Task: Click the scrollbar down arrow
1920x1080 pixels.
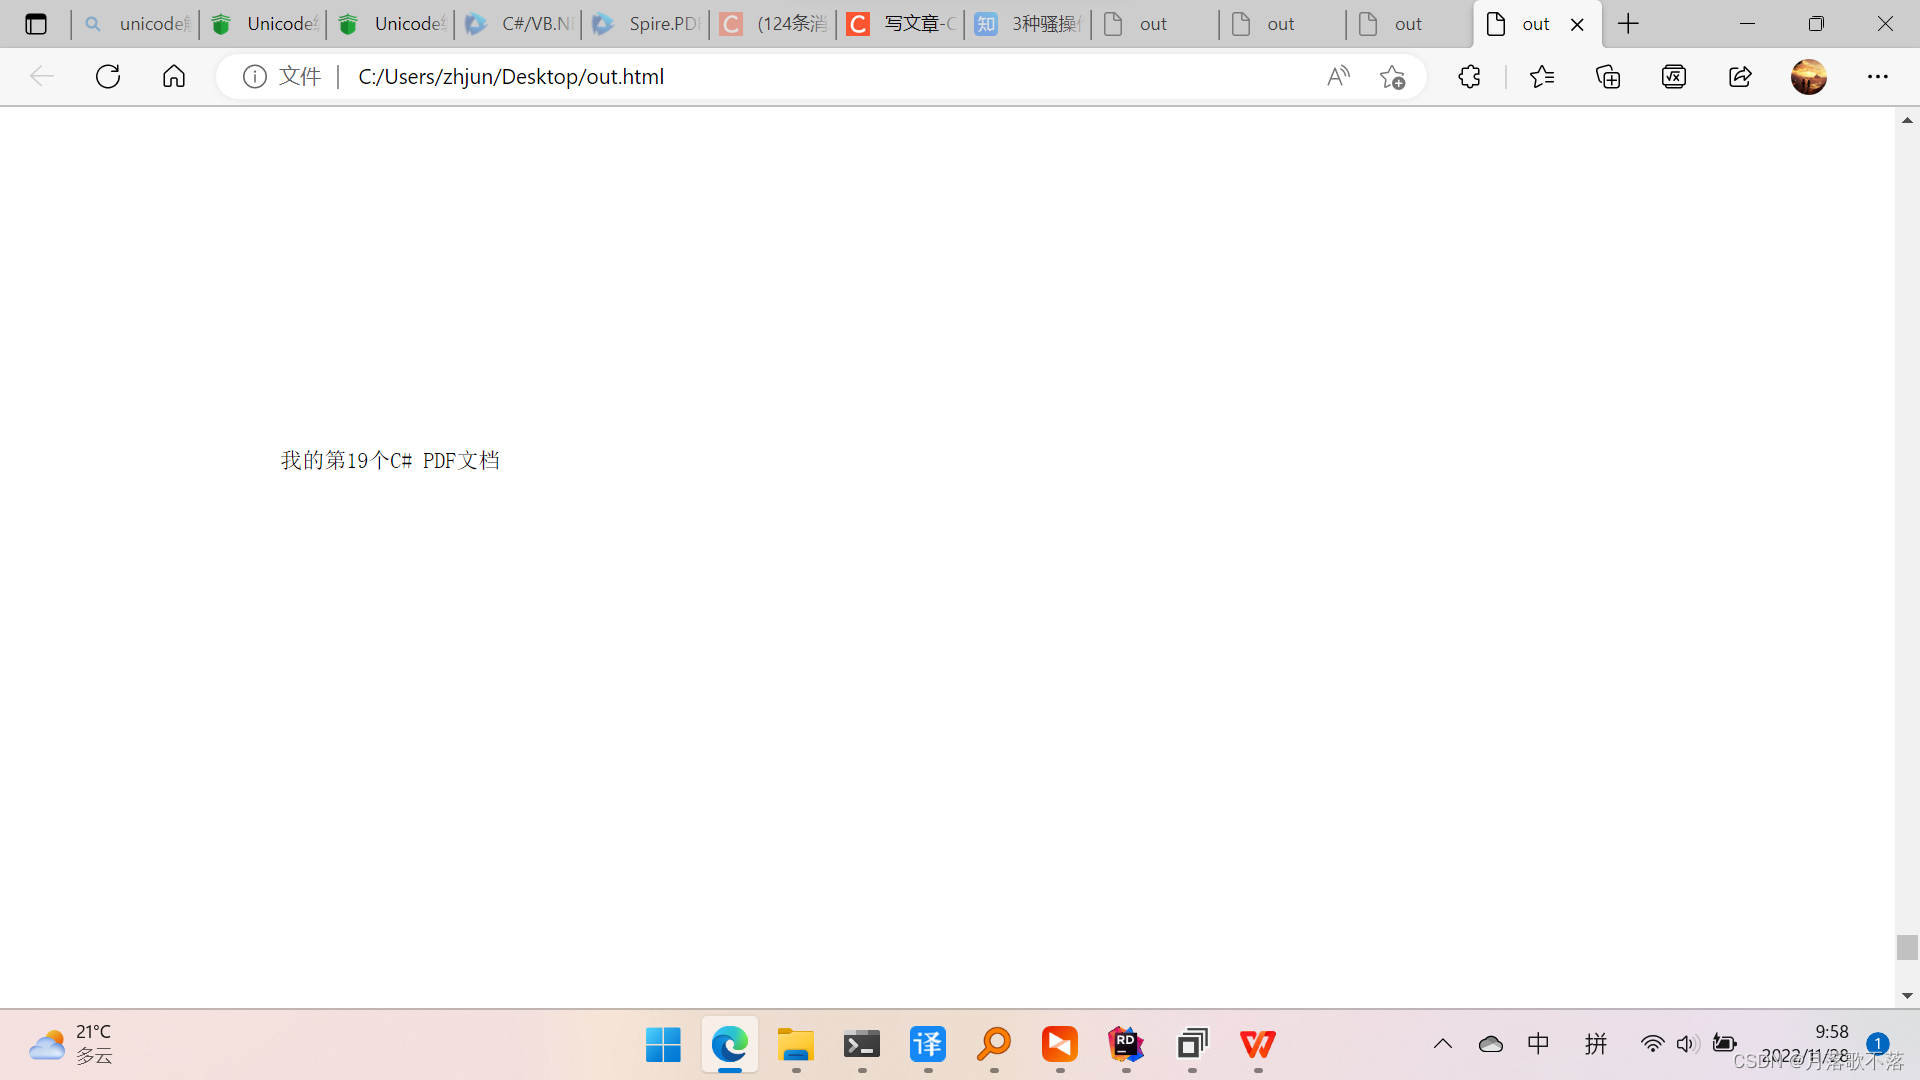Action: [x=1907, y=996]
